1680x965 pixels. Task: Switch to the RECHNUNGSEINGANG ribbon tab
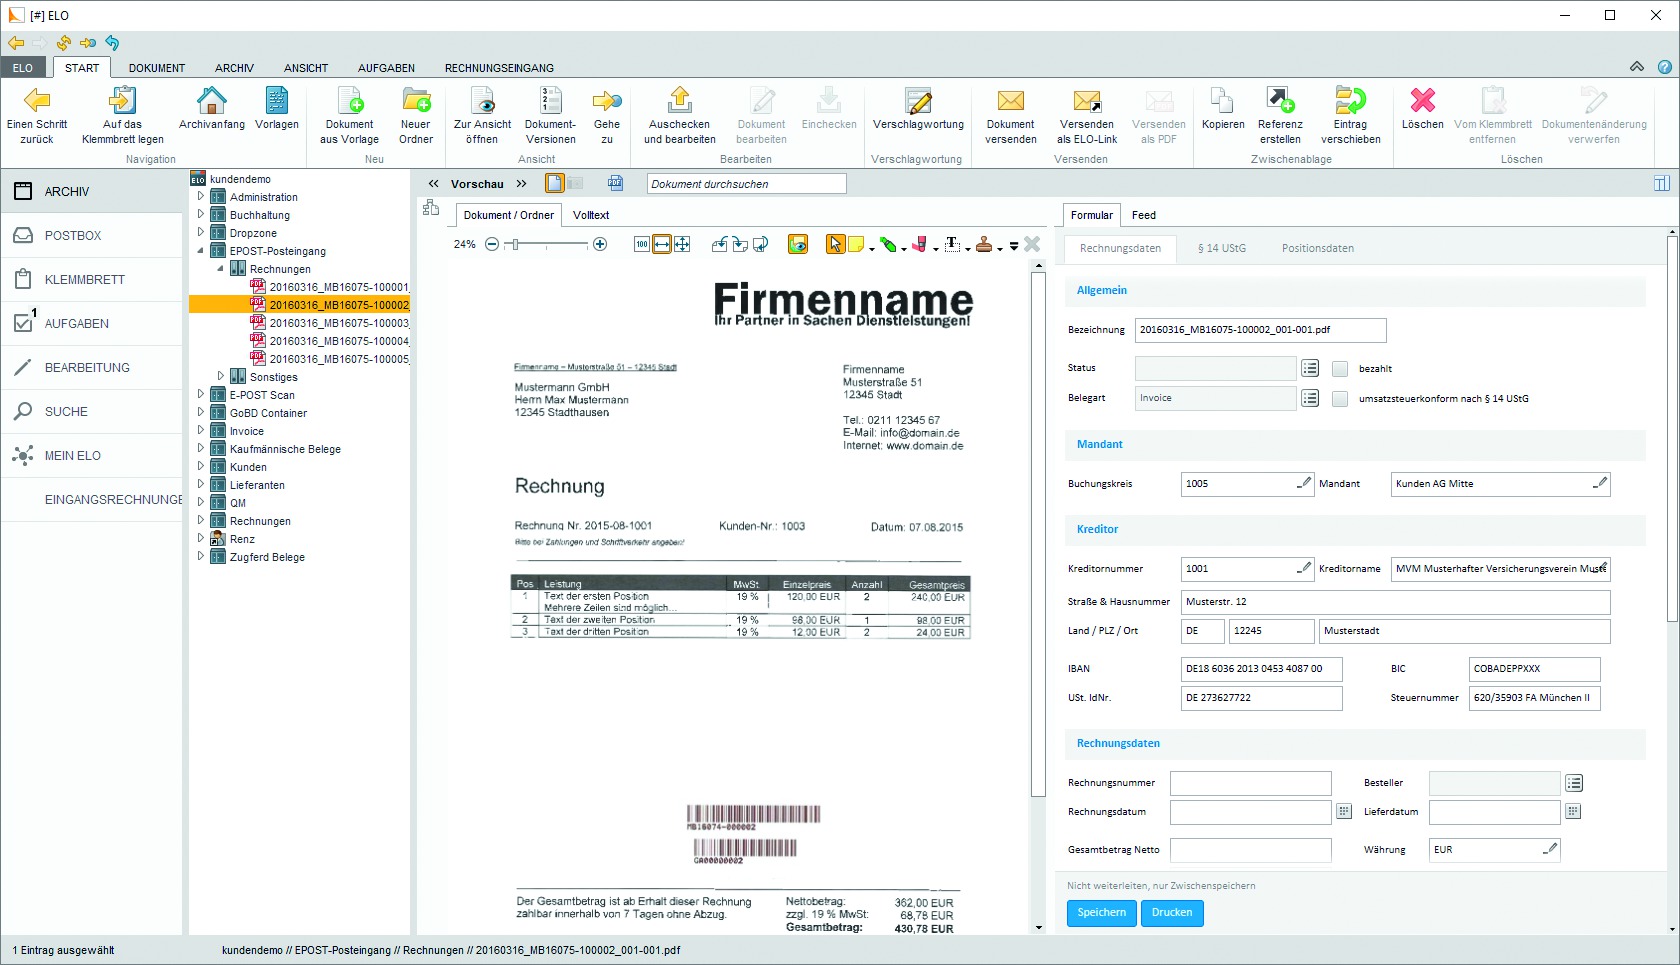(x=499, y=68)
